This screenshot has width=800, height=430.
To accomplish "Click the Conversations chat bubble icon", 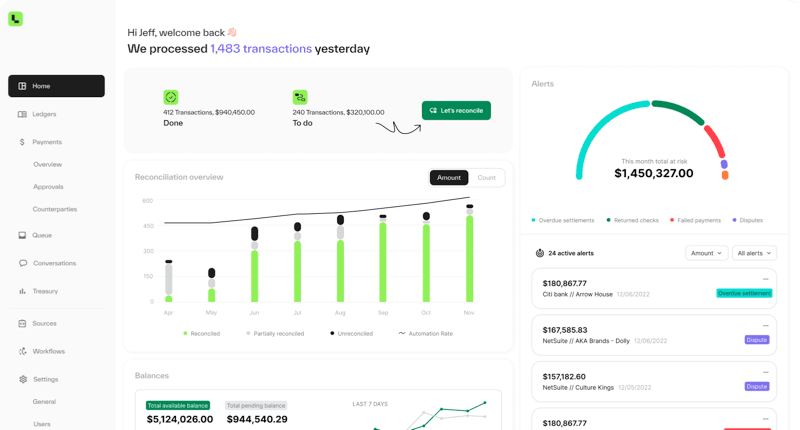I will 22,263.
